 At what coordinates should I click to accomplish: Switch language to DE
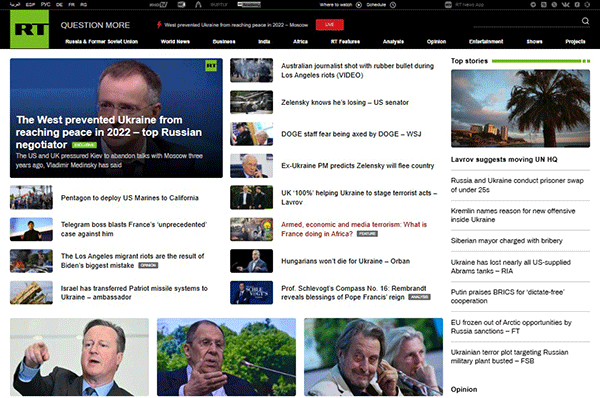click(59, 5)
